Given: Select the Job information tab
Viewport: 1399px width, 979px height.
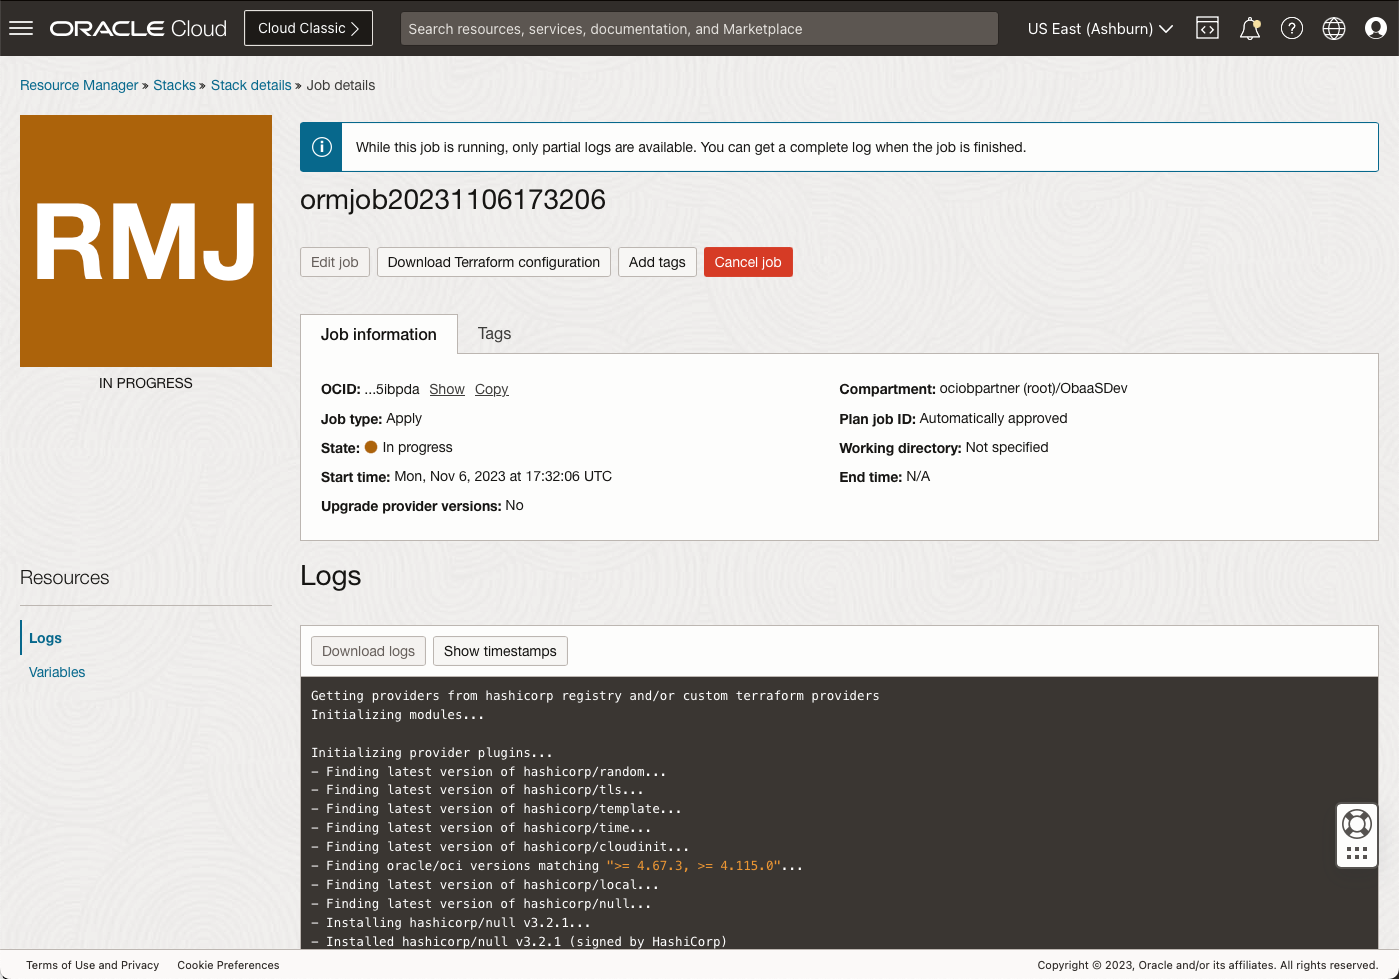Looking at the screenshot, I should click(378, 333).
